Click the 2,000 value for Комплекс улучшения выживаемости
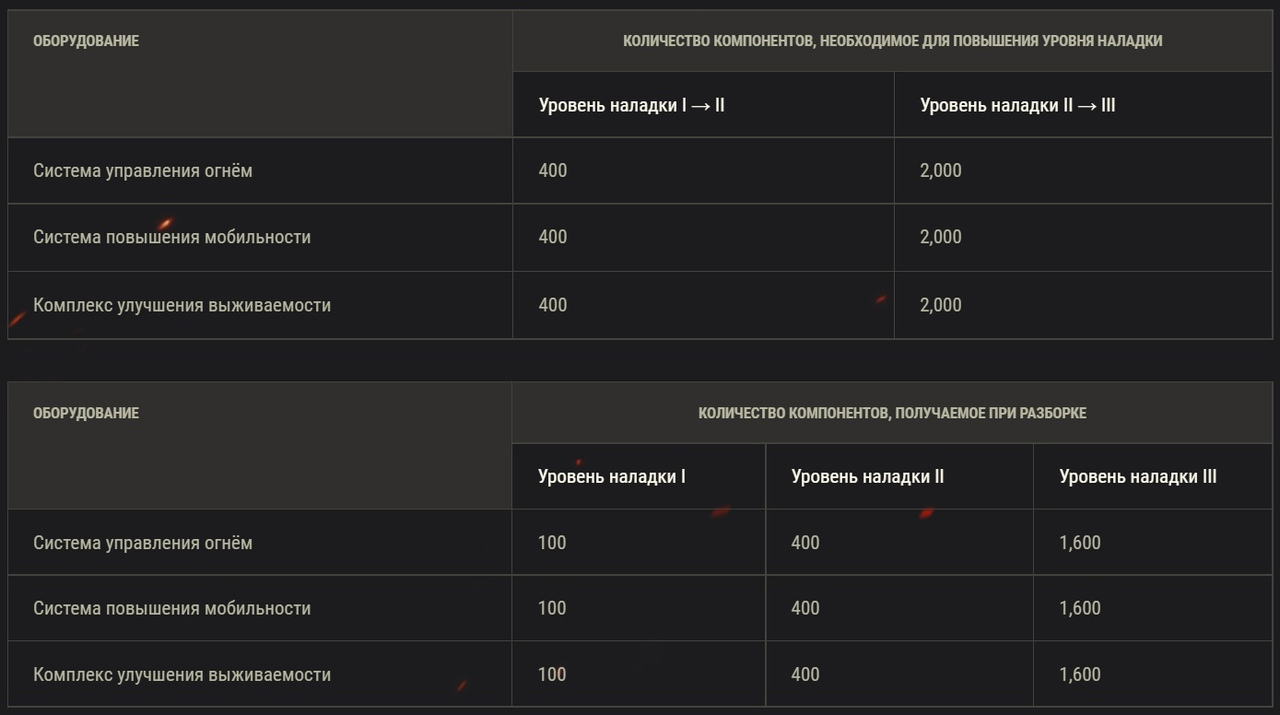 point(940,305)
